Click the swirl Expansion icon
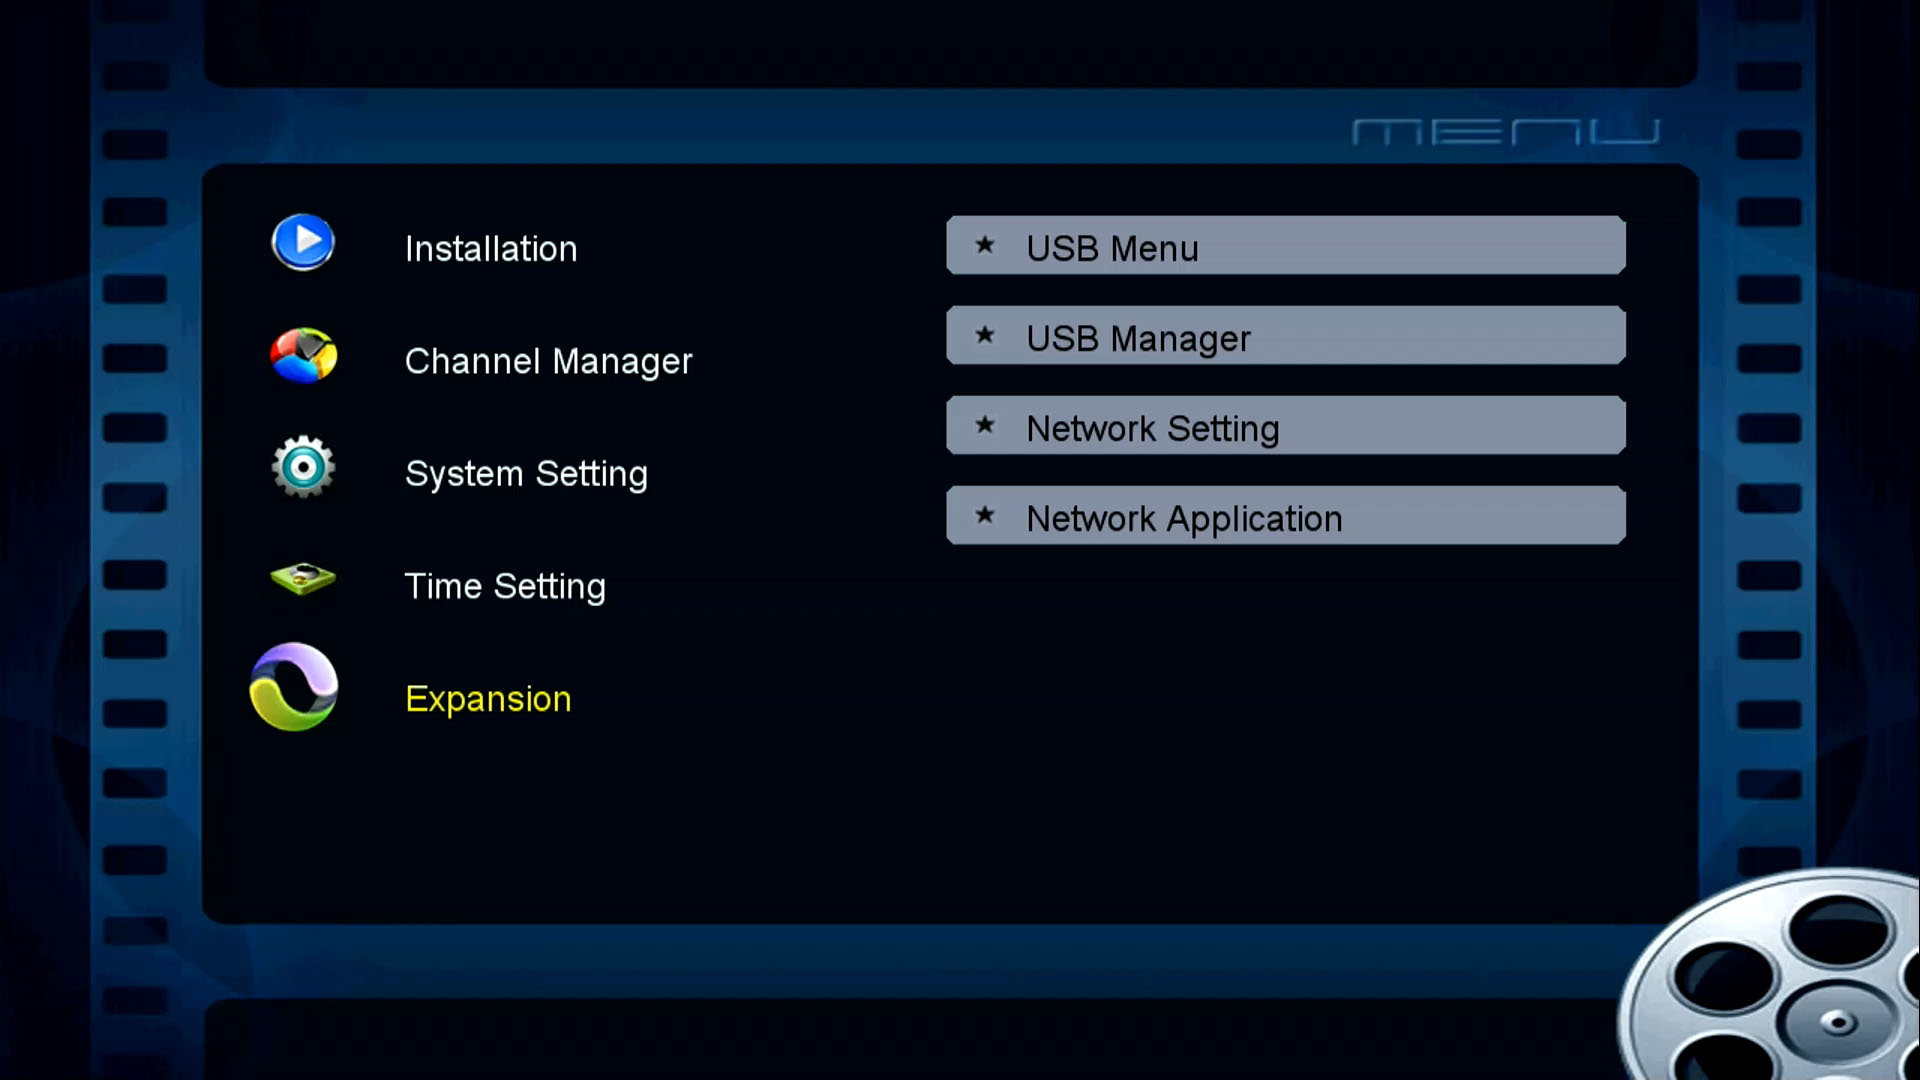The image size is (1920, 1080). [294, 687]
